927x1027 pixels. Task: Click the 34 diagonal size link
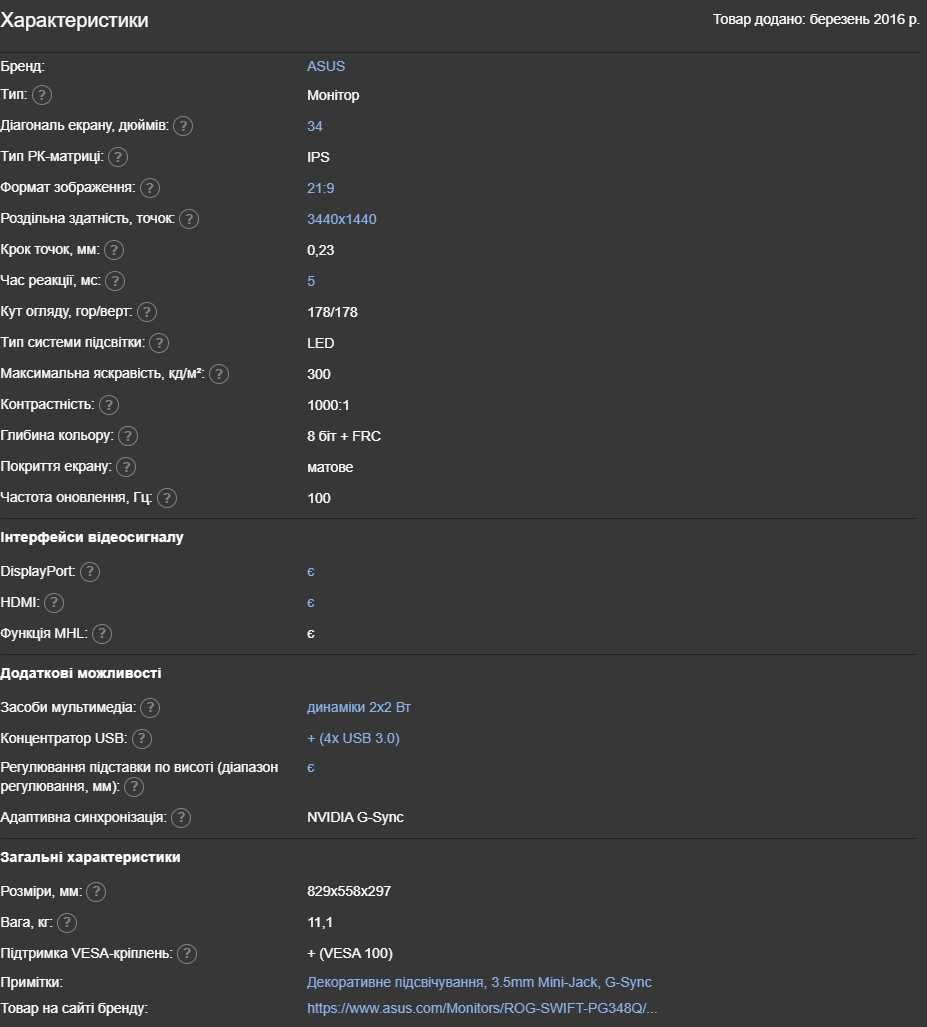pos(314,126)
